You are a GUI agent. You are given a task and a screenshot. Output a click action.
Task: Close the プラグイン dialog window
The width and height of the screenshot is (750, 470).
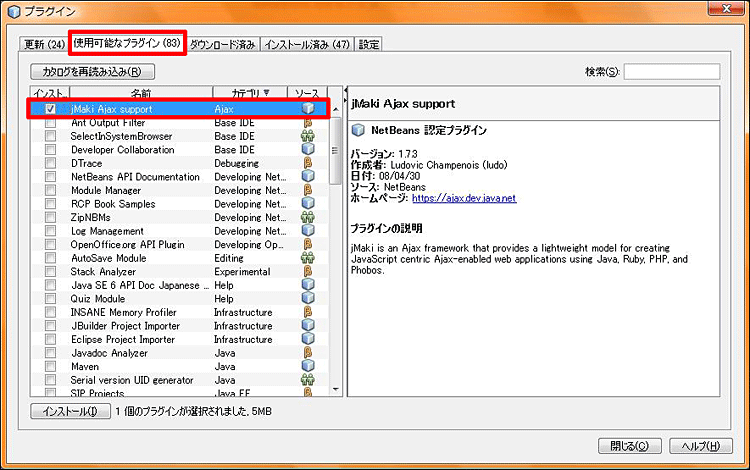tap(726, 8)
